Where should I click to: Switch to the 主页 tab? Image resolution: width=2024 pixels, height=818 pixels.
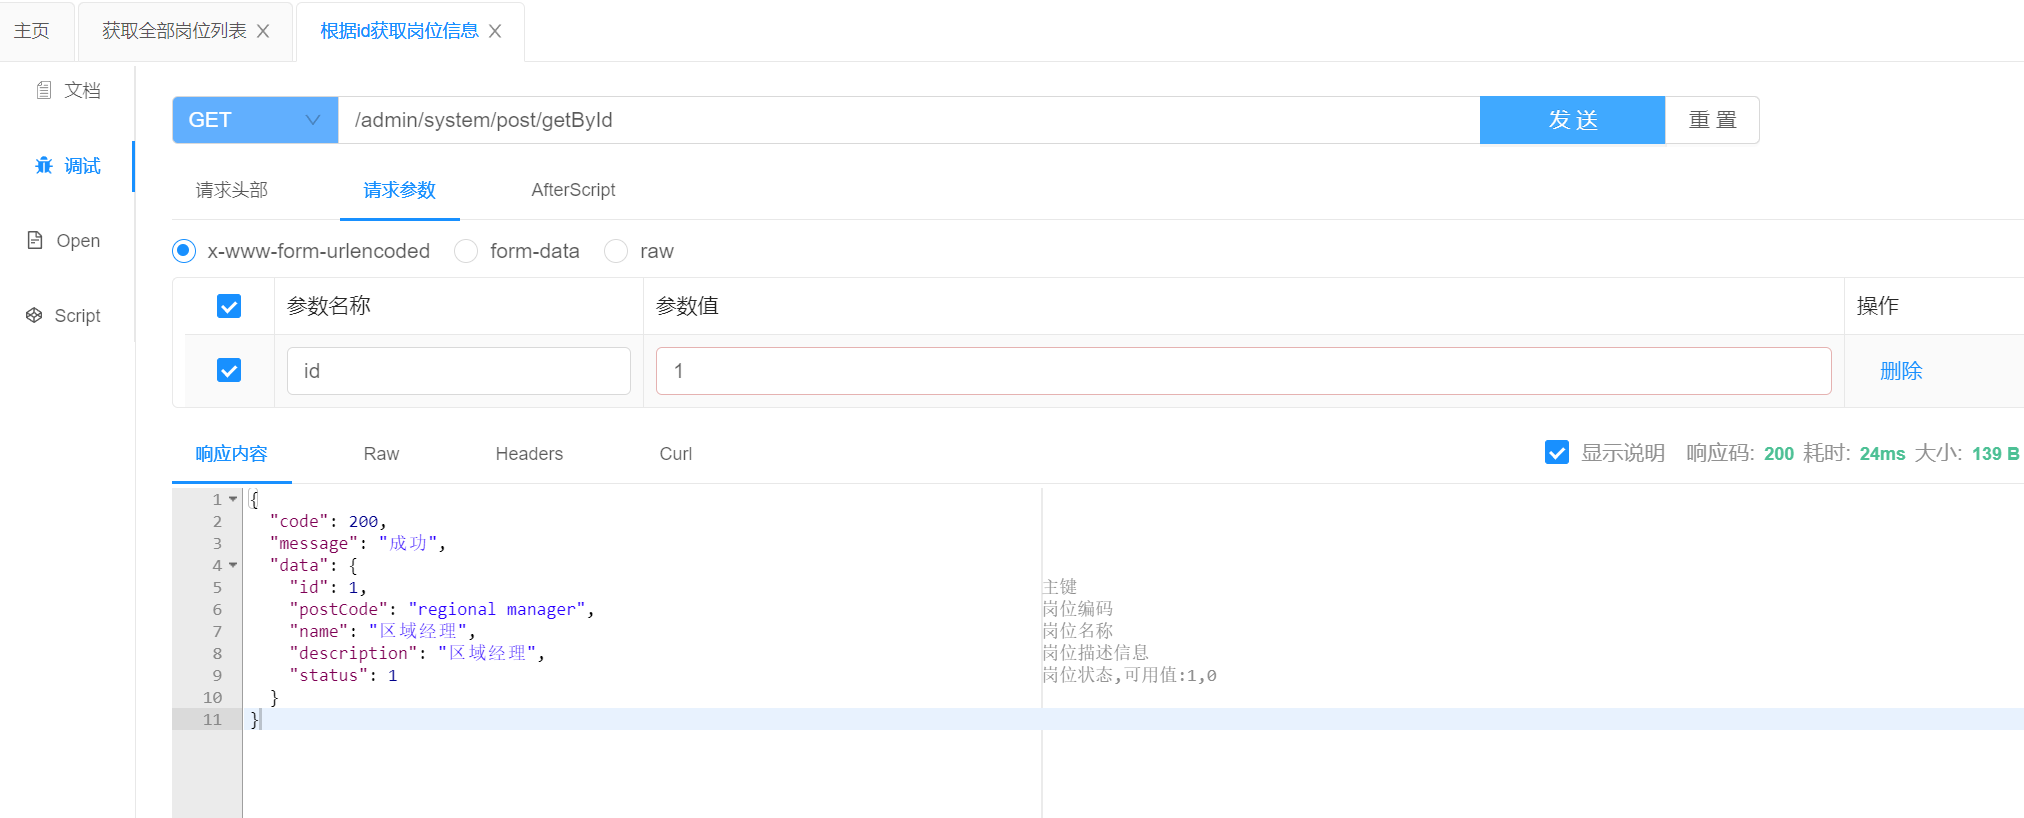pos(32,31)
